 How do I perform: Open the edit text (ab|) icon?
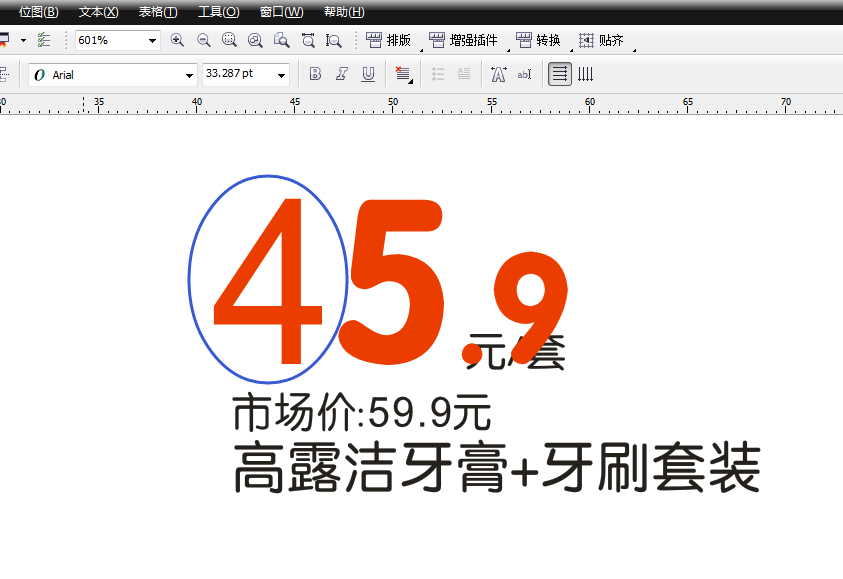click(524, 74)
